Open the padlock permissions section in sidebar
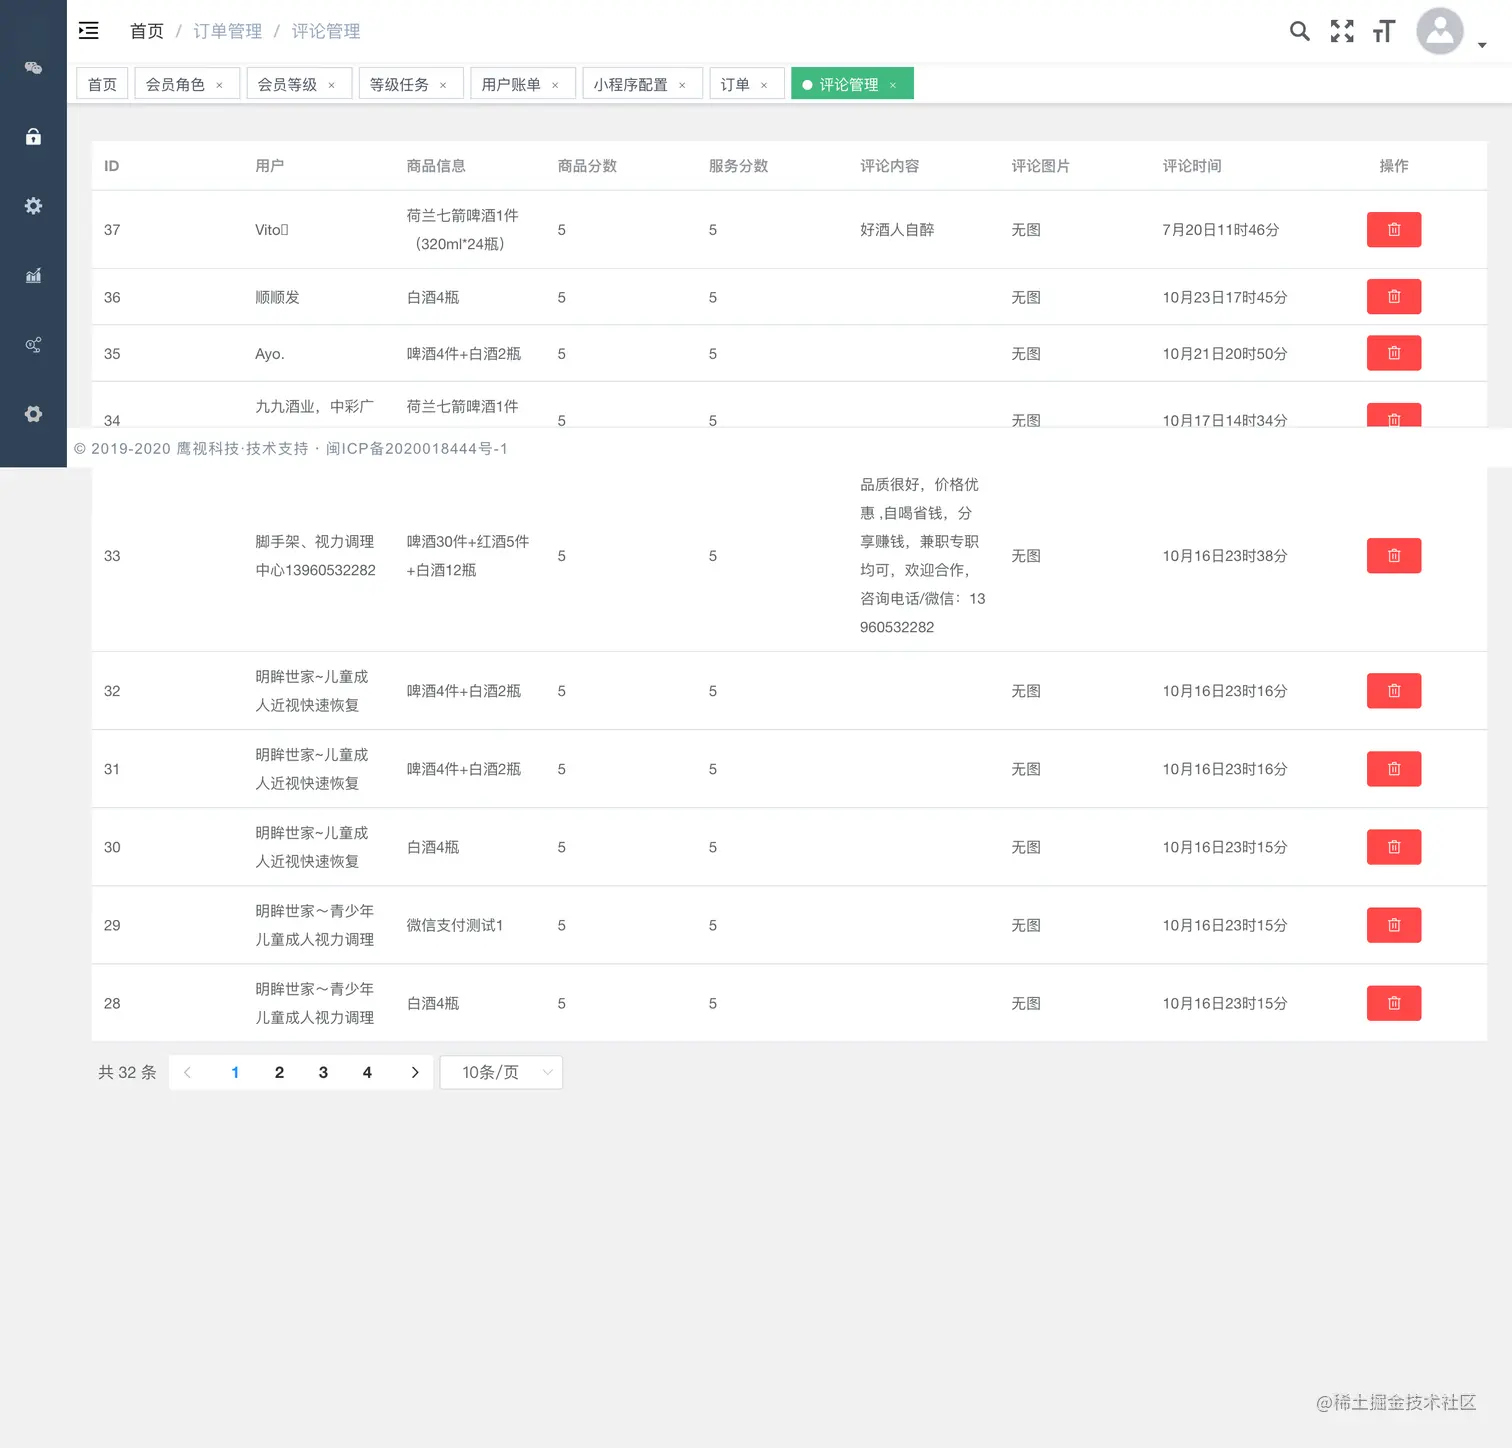The width and height of the screenshot is (1512, 1448). (33, 137)
